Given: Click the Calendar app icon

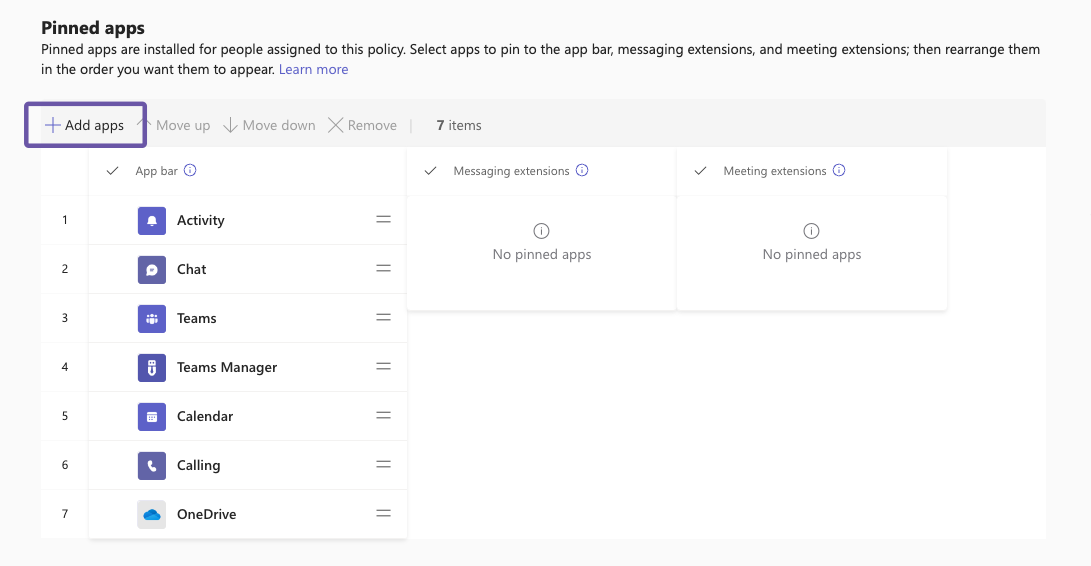Looking at the screenshot, I should tap(152, 417).
